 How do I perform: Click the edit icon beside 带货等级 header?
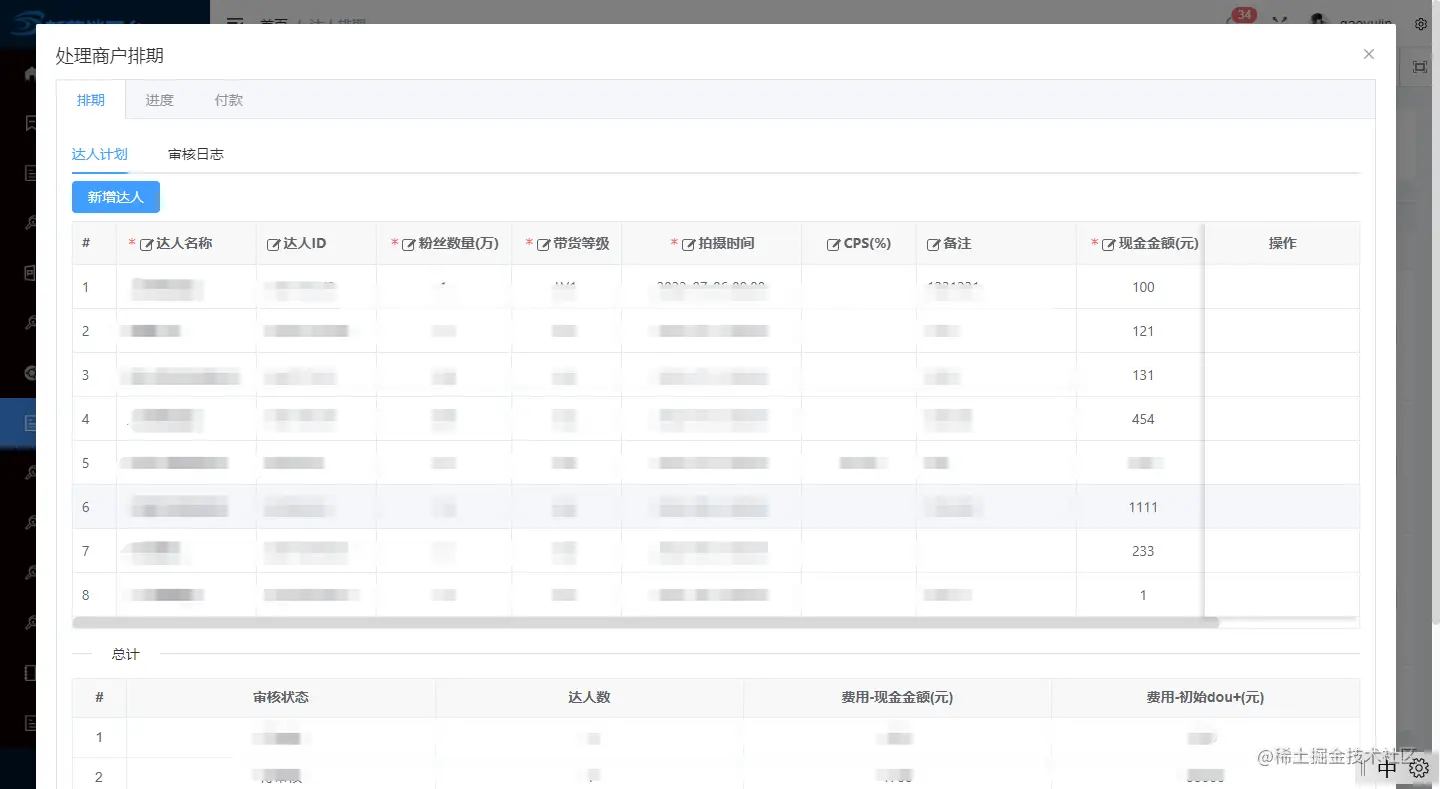point(544,244)
